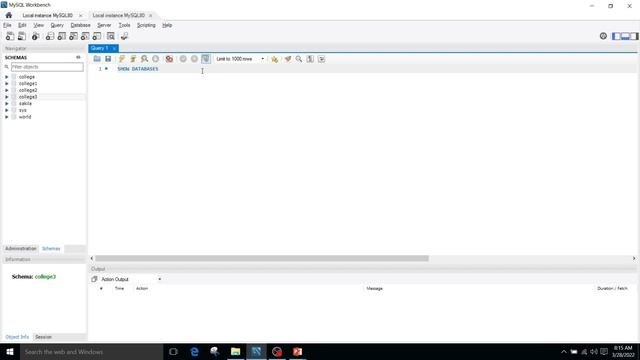
Task: Select the Schemas navigator tab
Action: click(x=51, y=249)
